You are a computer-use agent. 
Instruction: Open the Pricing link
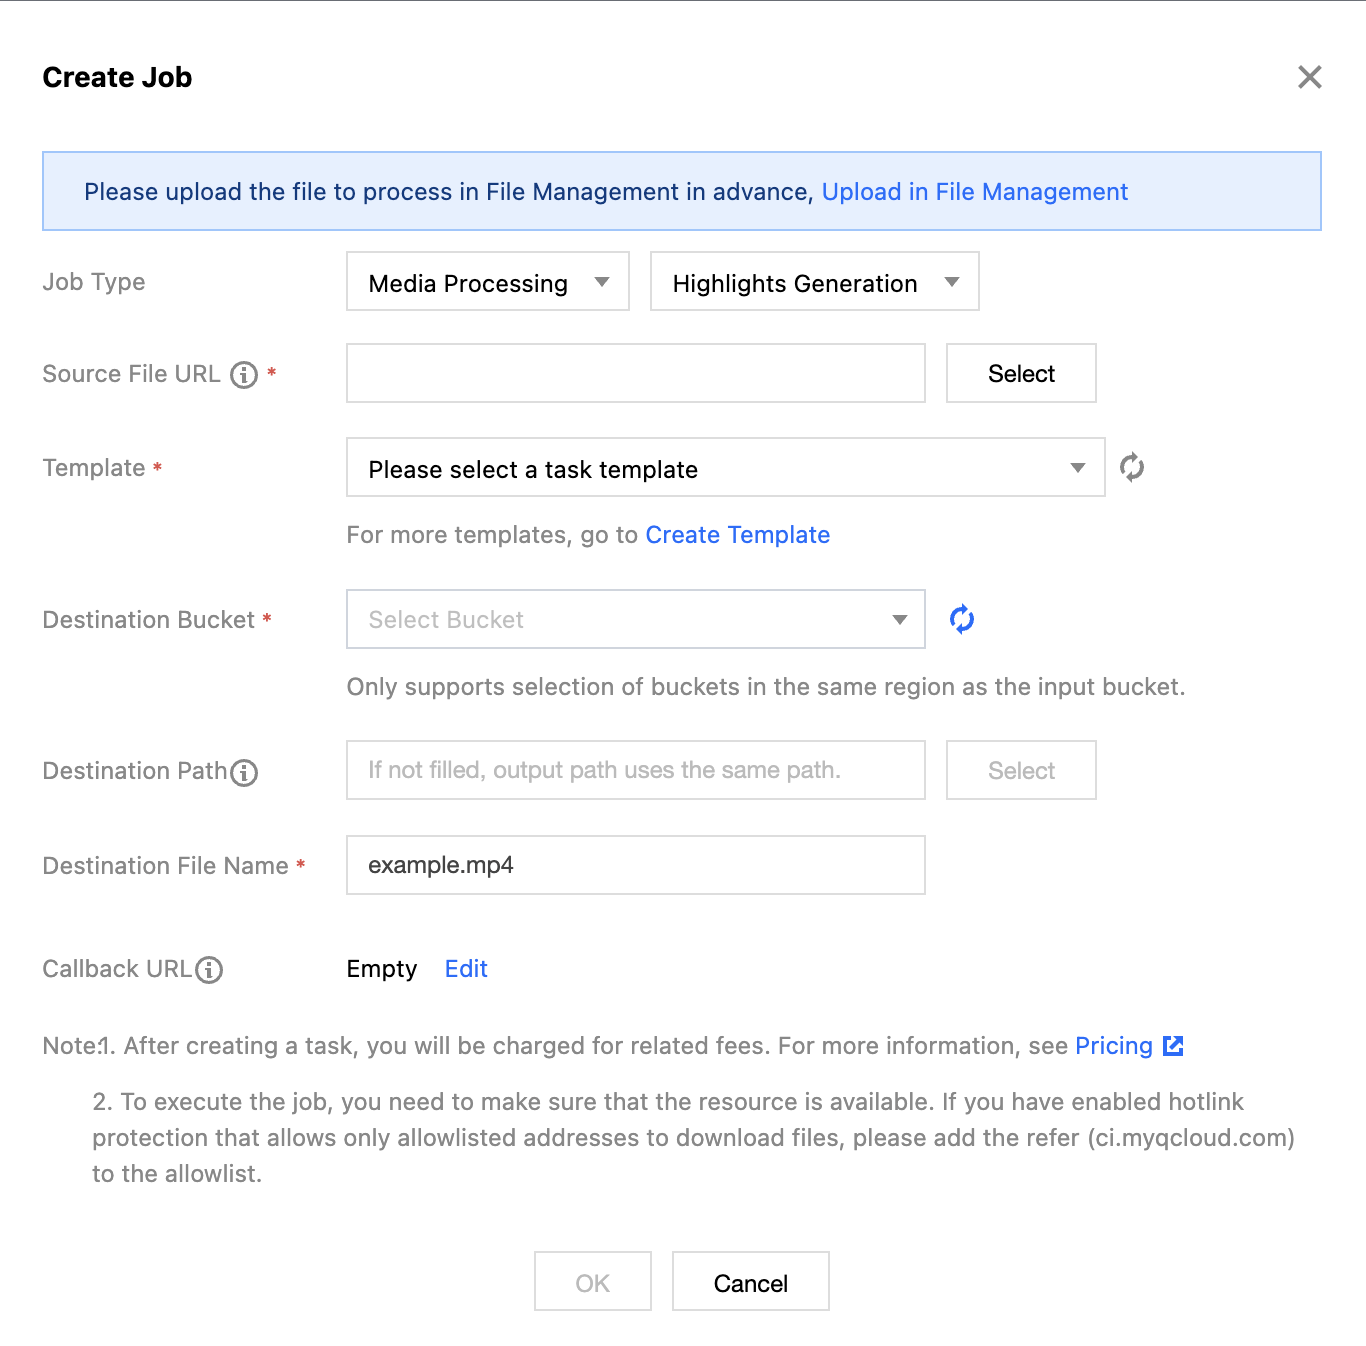[1113, 1046]
